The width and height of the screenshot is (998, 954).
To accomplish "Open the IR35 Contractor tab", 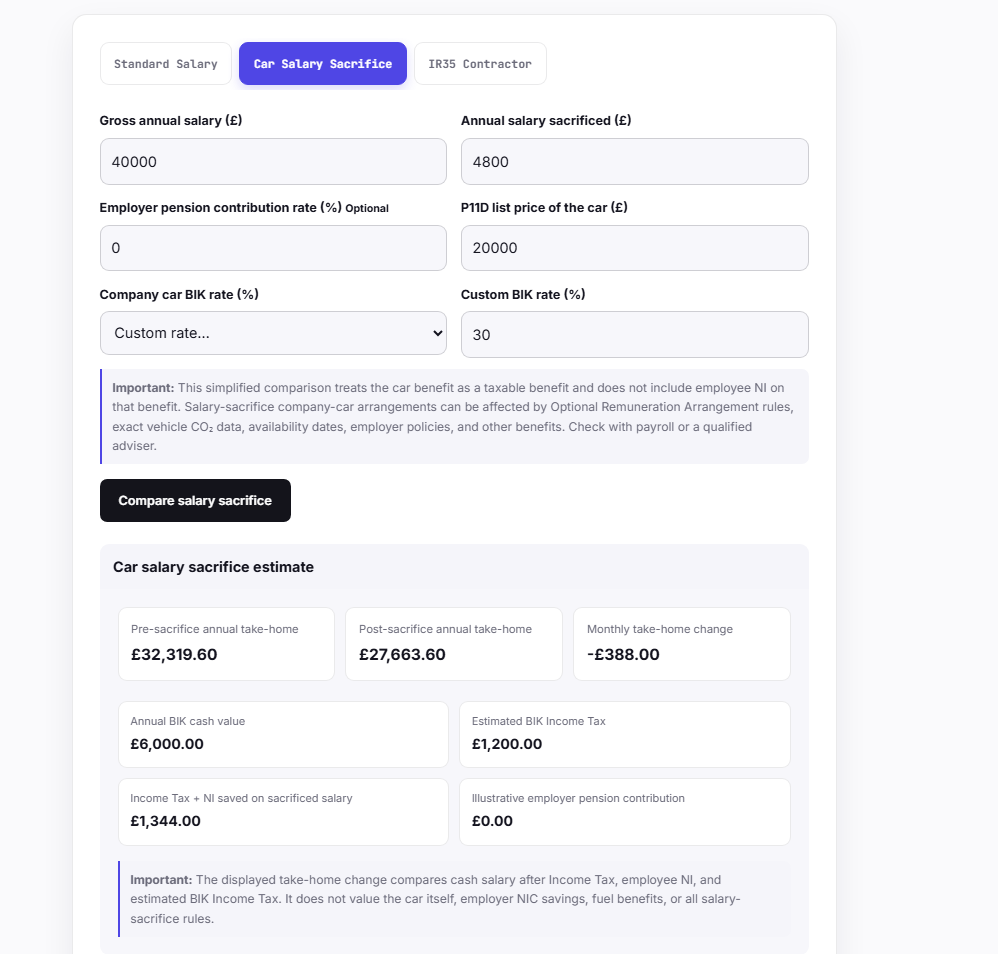I will click(x=480, y=64).
